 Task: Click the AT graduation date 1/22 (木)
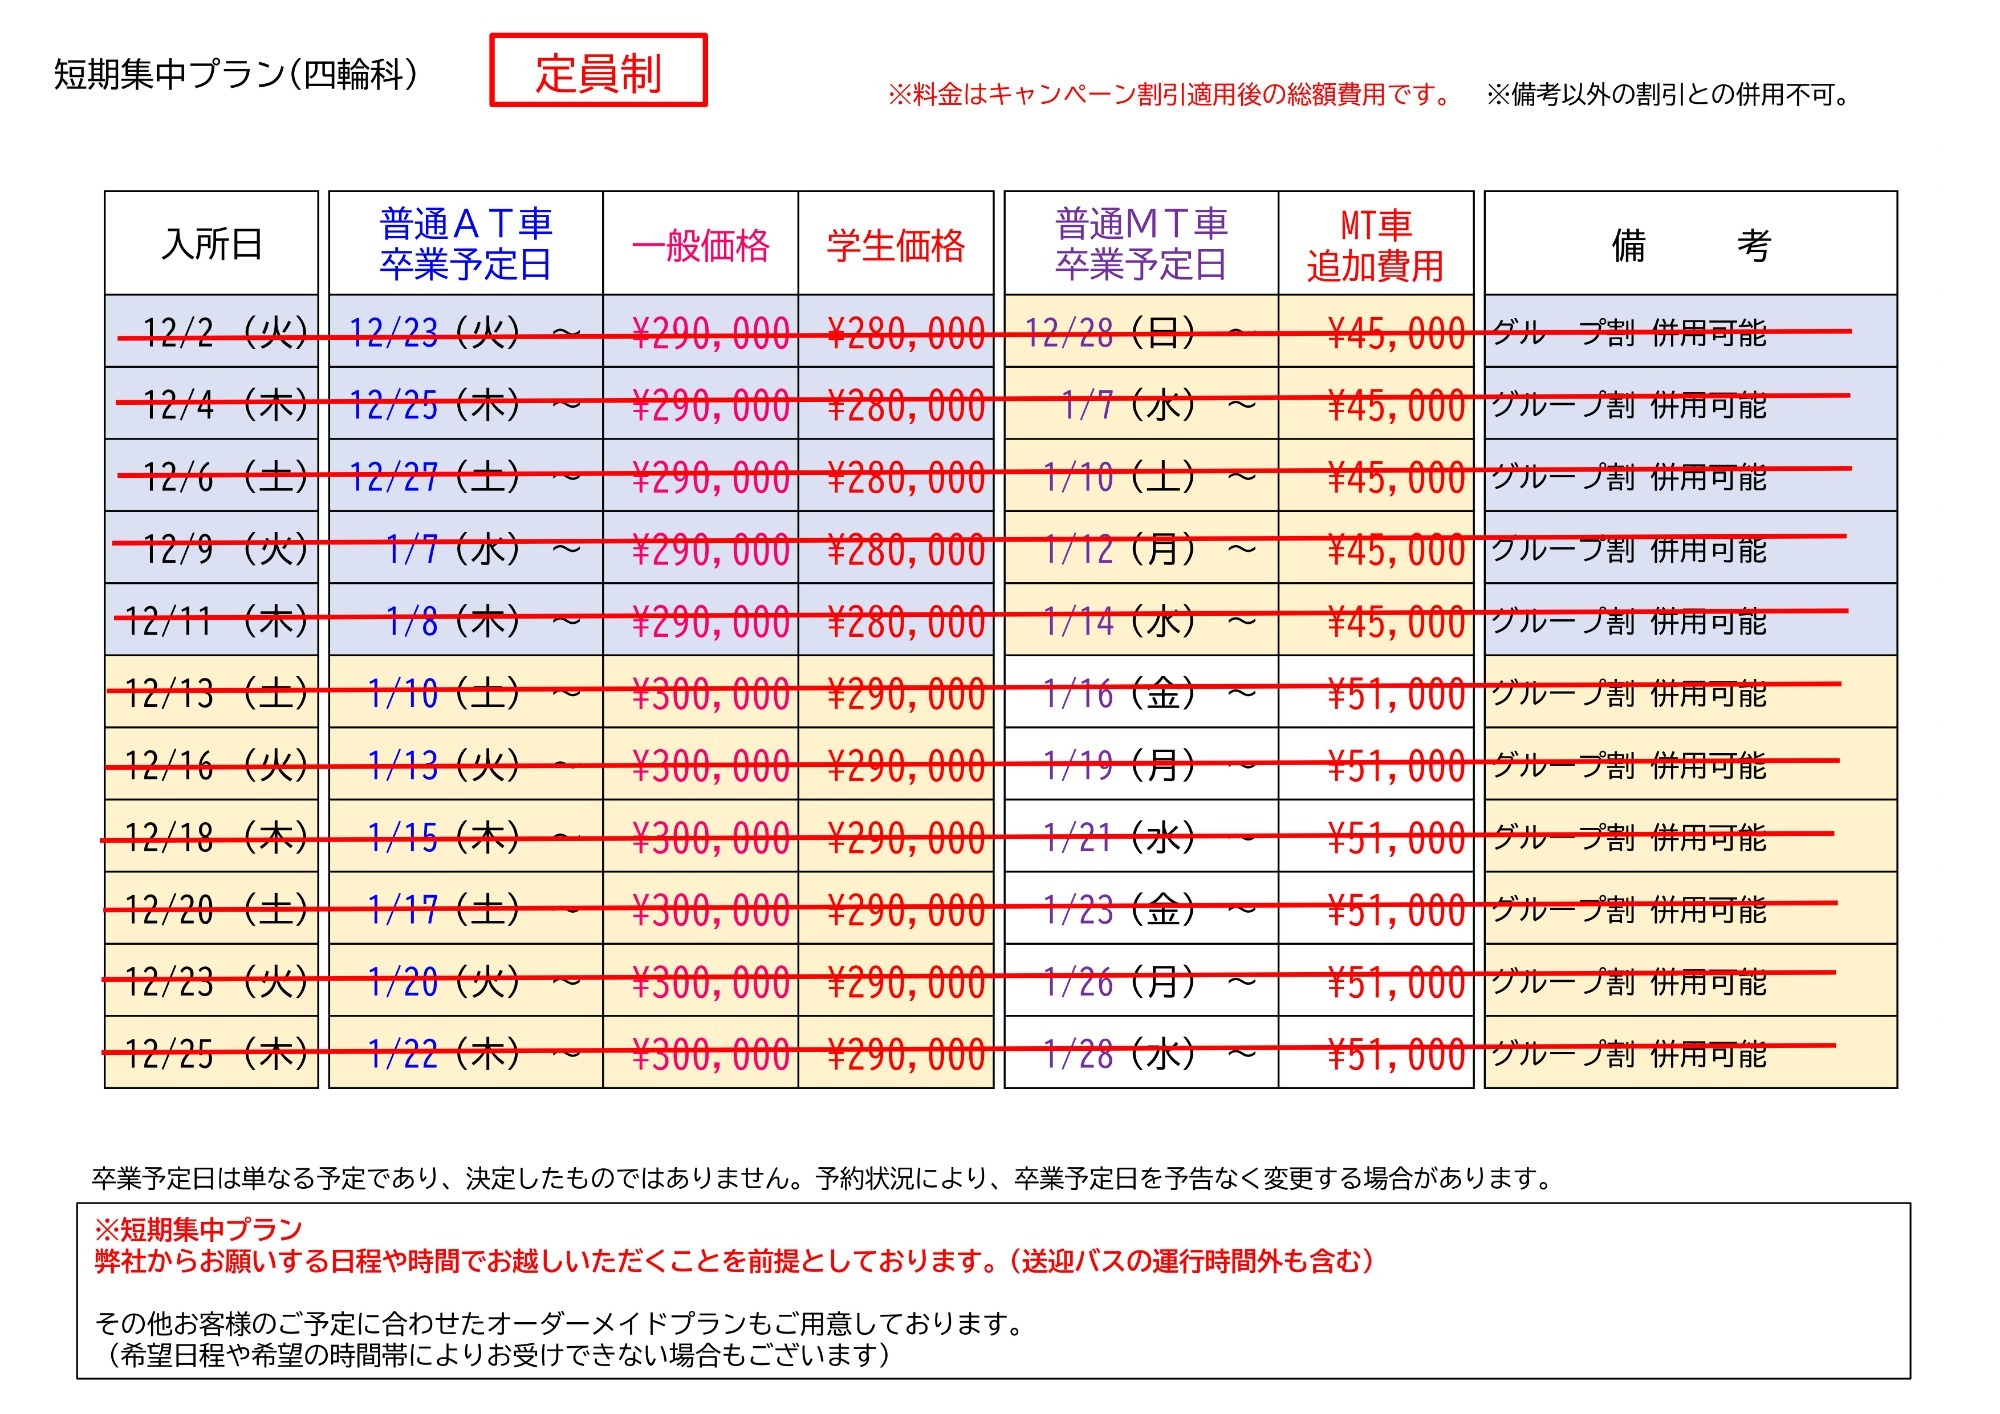444,1053
